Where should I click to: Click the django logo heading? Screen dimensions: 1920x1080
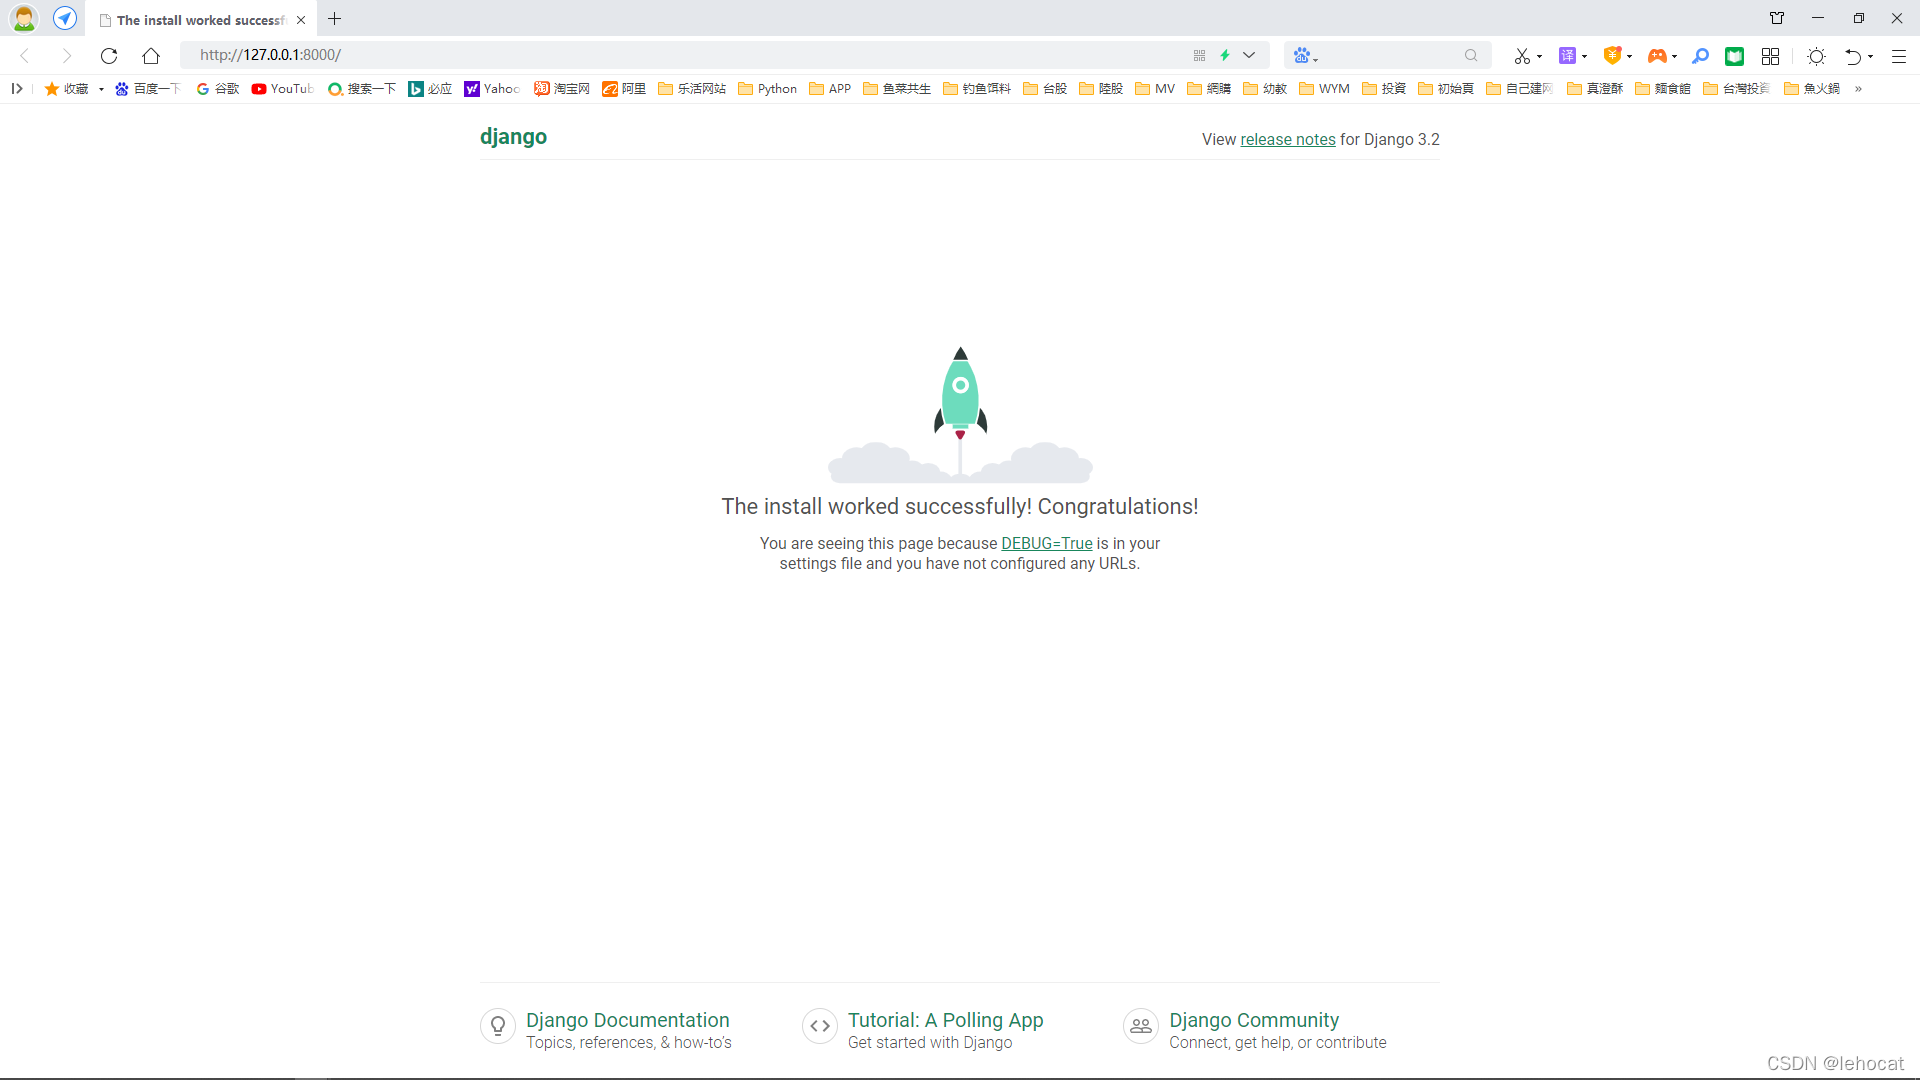coord(513,137)
